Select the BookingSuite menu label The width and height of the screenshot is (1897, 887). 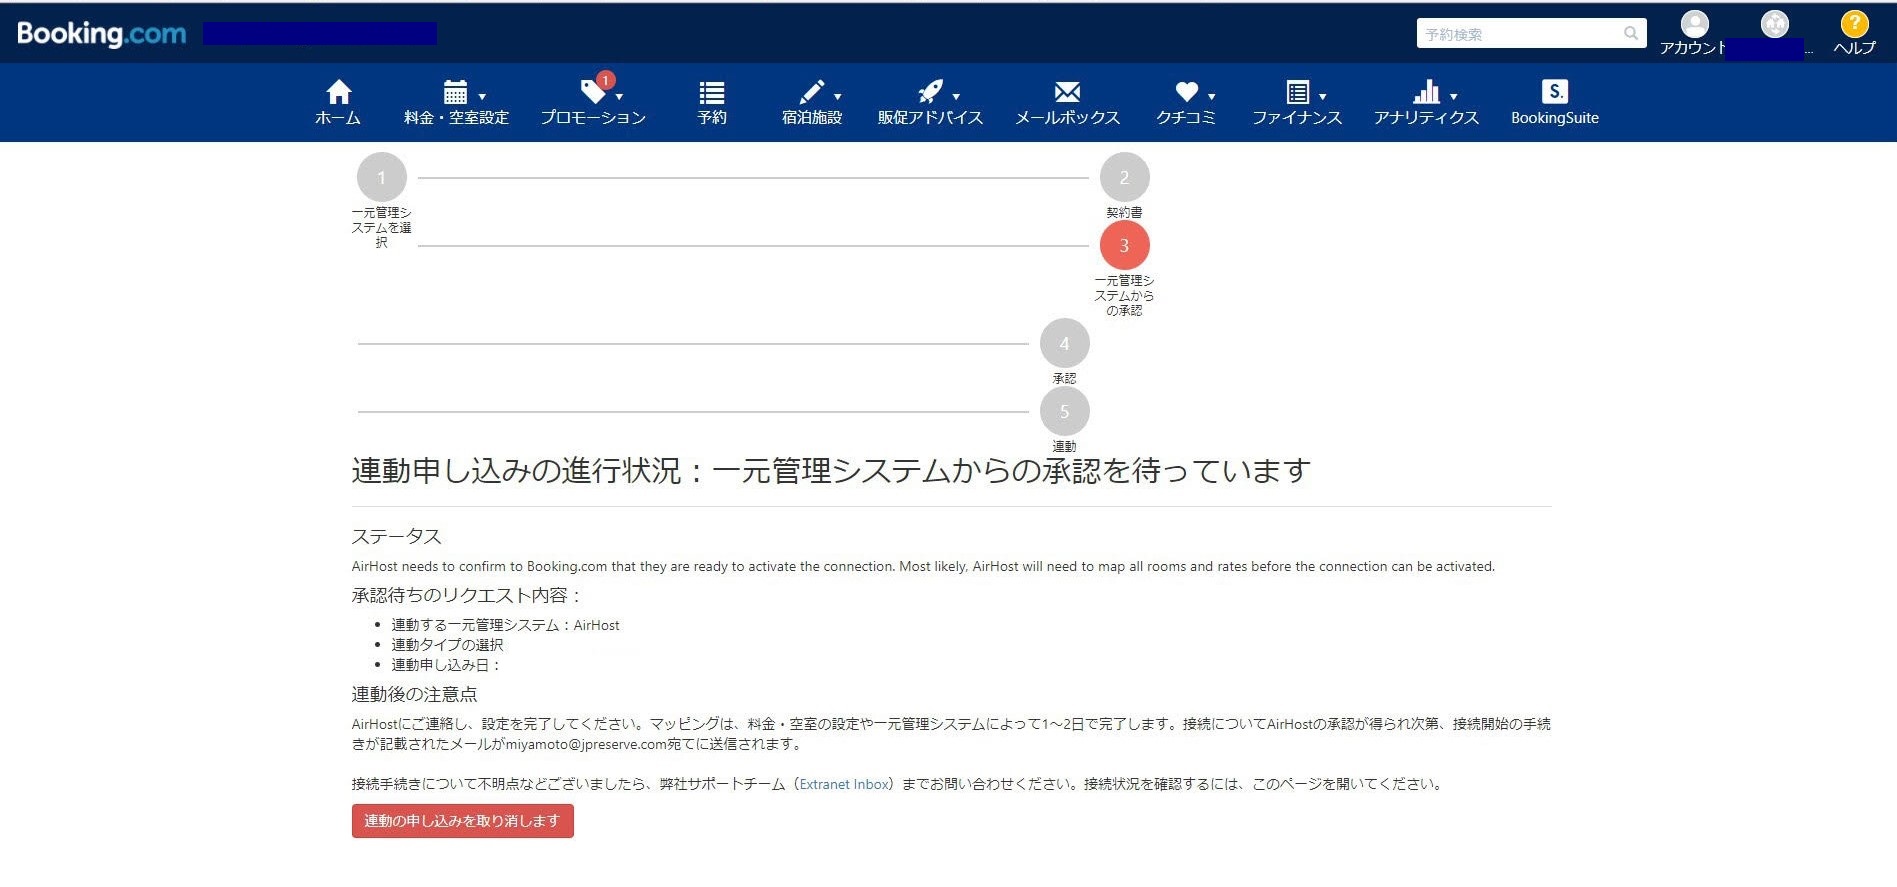coord(1554,118)
